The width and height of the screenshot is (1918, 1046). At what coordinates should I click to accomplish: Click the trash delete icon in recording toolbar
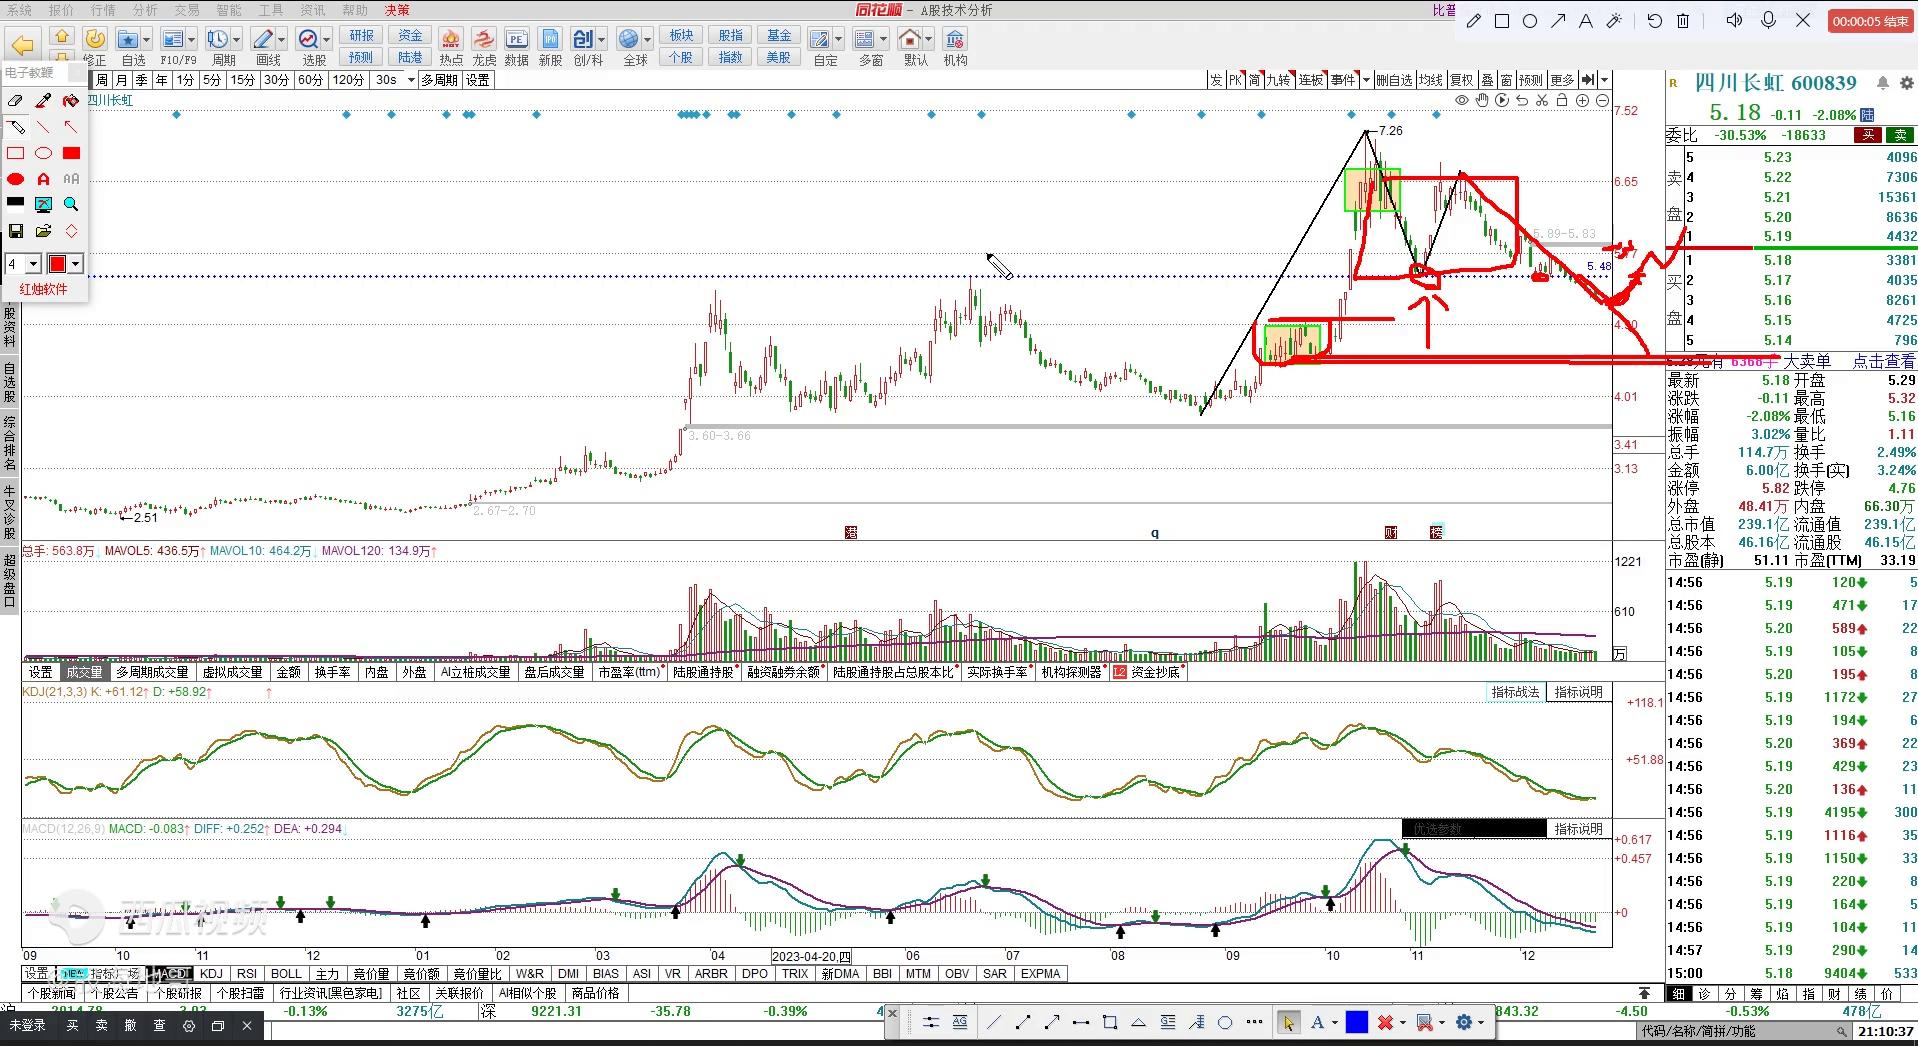(x=1683, y=21)
